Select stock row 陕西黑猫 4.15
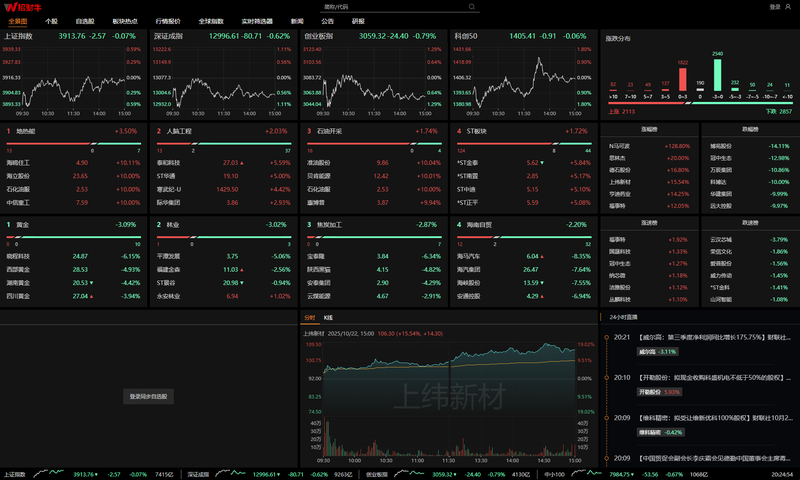800x480 pixels. 374,269
